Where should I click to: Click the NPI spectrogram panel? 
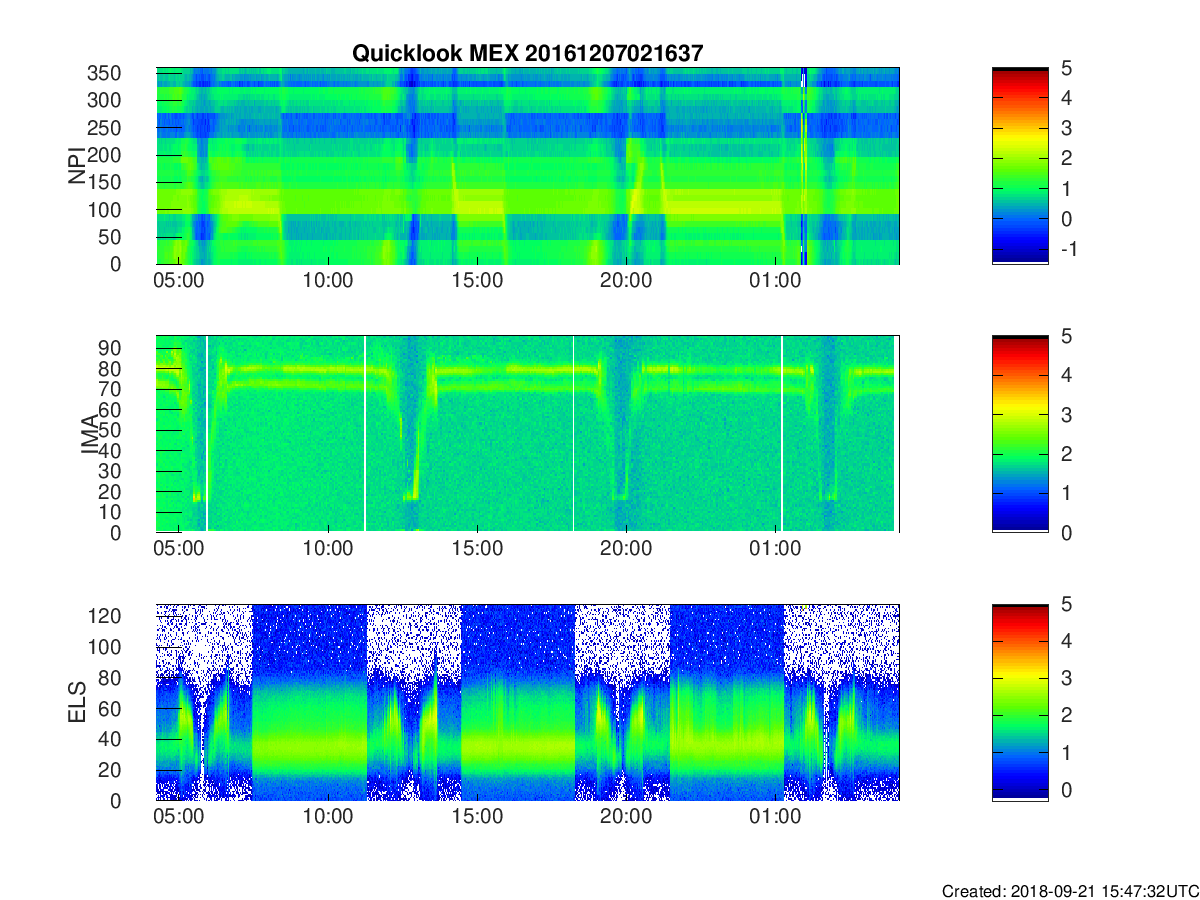528,166
